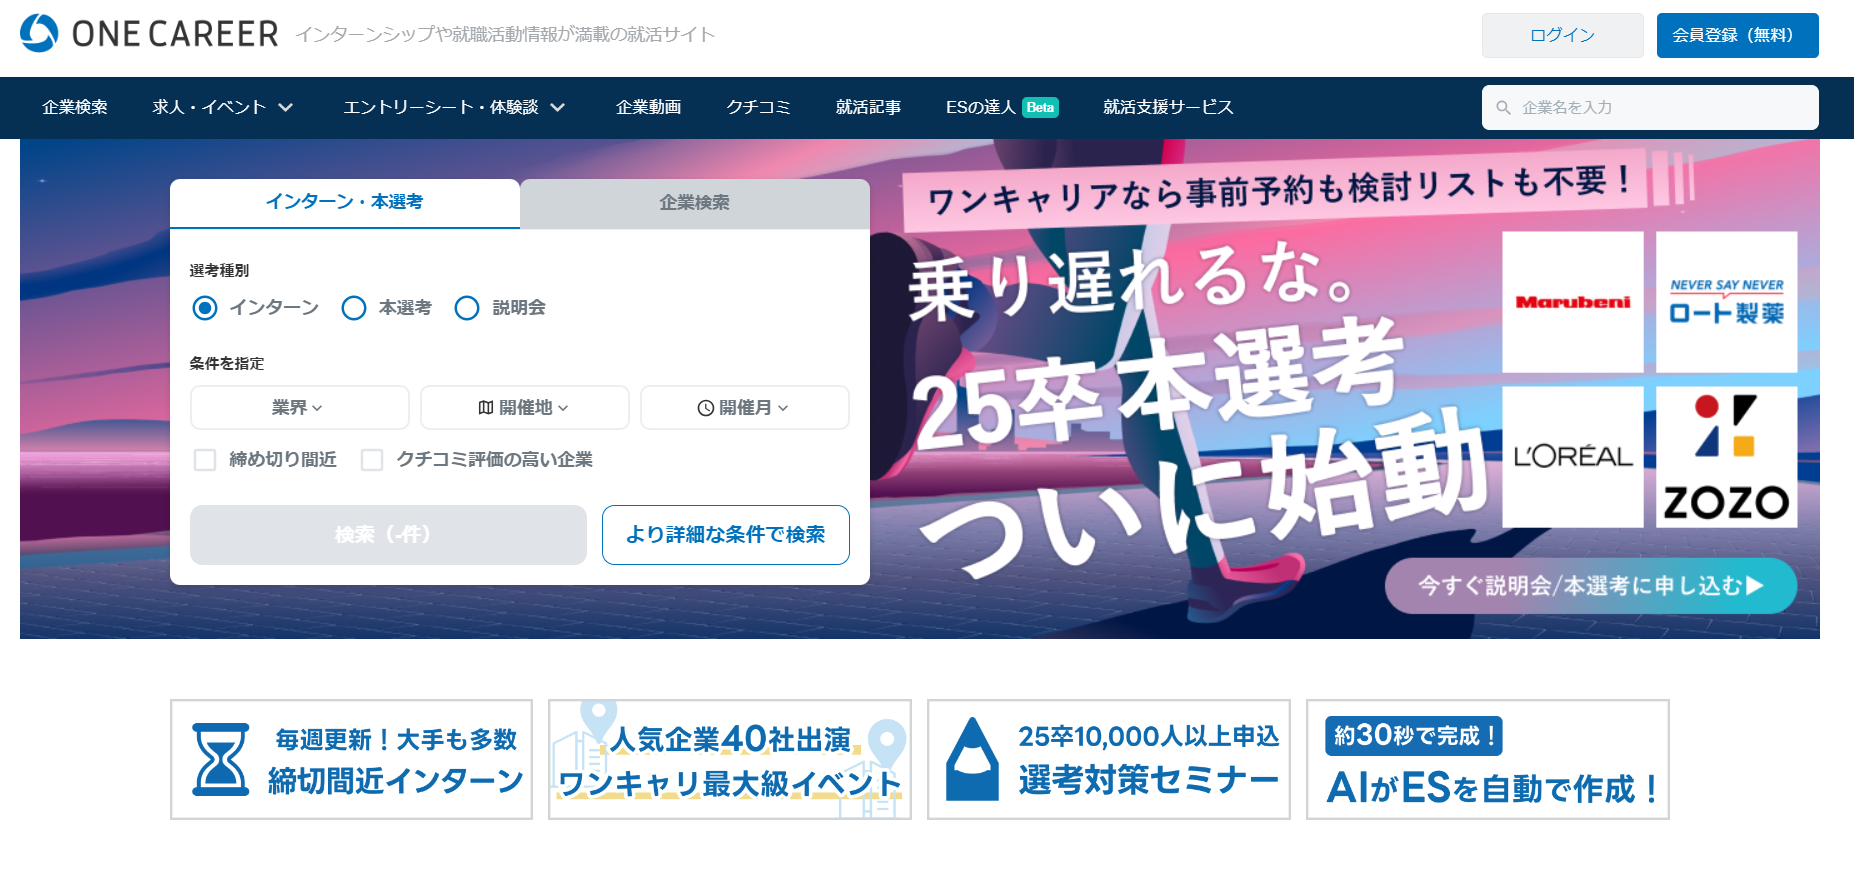Open the ロート製薬 logo tile
The width and height of the screenshot is (1854, 872).
(x=1727, y=302)
